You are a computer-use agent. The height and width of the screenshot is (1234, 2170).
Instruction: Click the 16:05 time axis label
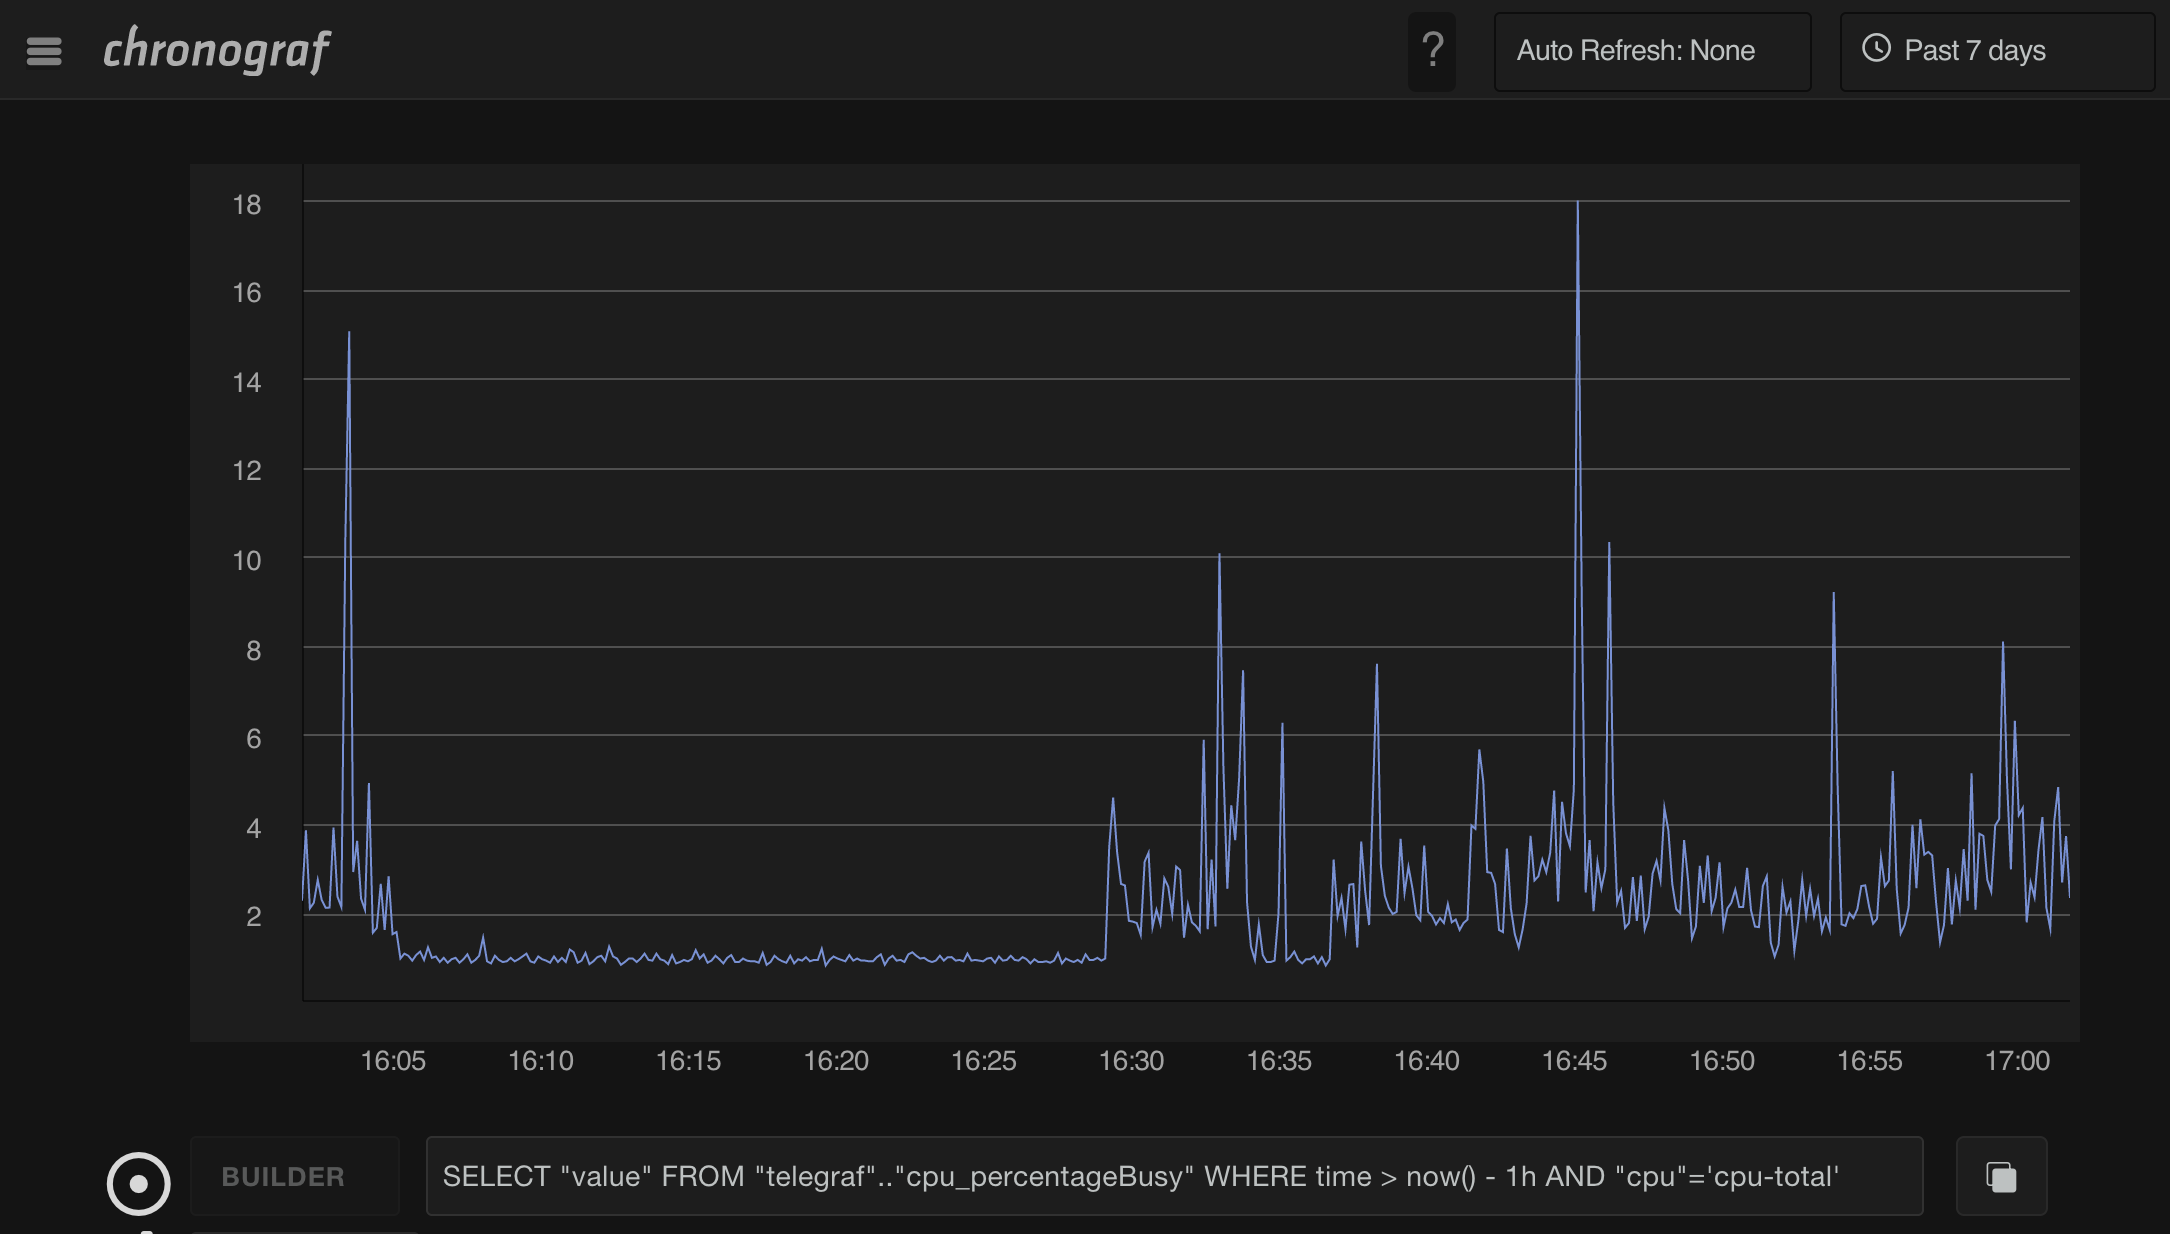393,1060
